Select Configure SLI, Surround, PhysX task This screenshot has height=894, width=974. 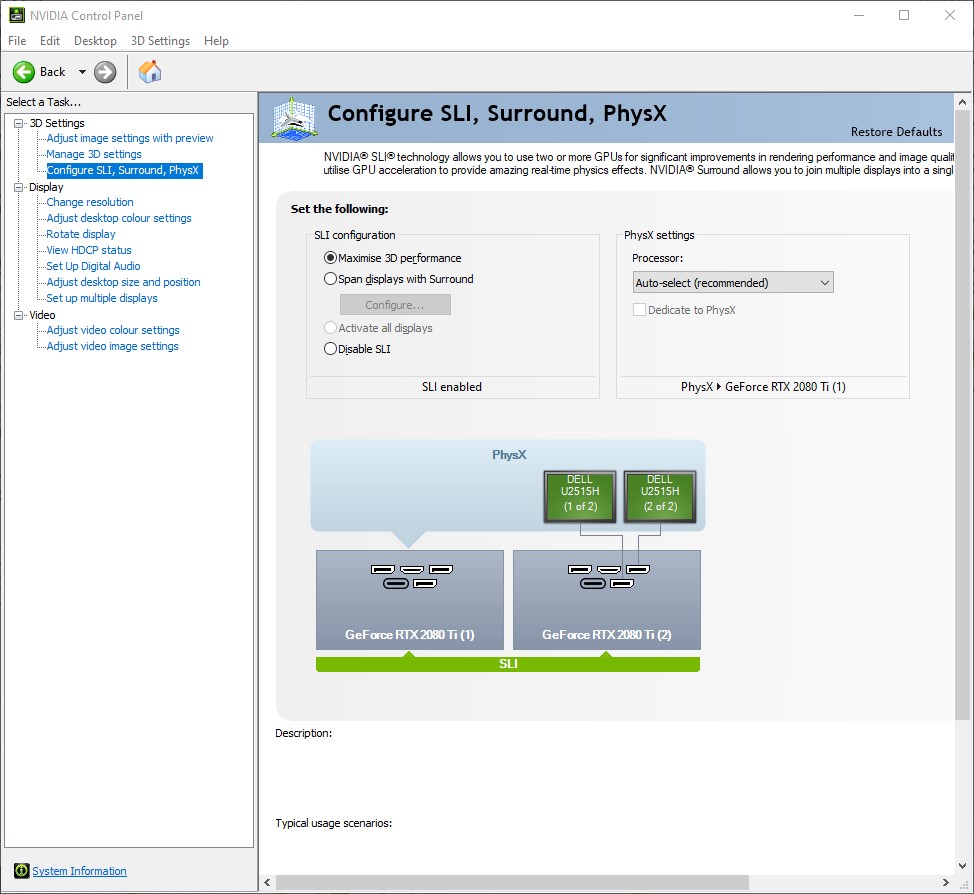click(124, 170)
